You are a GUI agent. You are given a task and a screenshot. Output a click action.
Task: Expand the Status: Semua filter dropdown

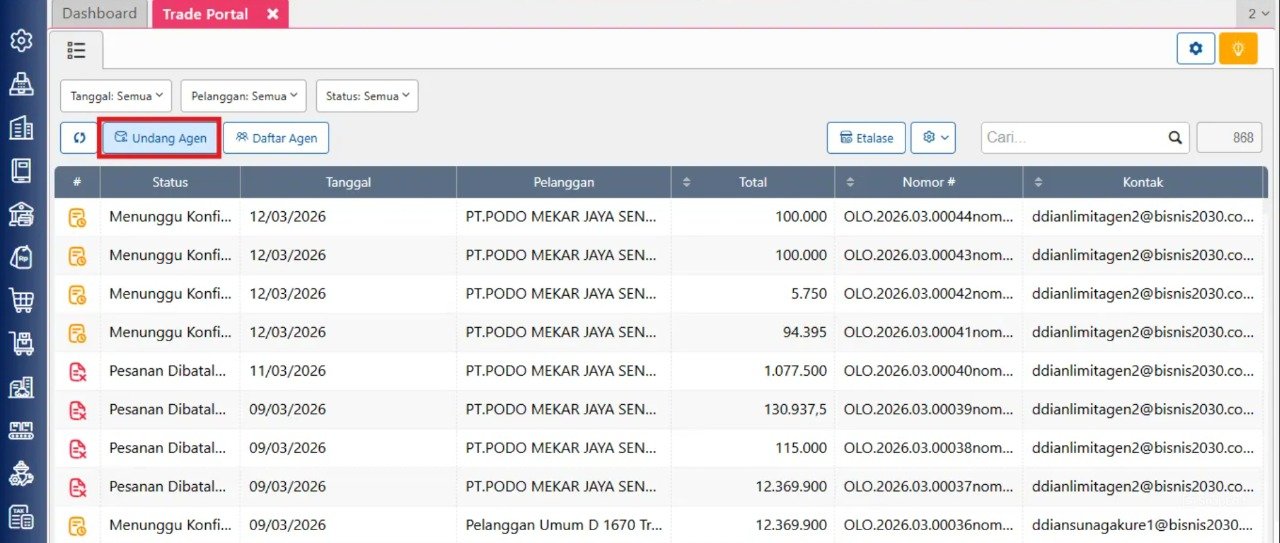click(367, 96)
